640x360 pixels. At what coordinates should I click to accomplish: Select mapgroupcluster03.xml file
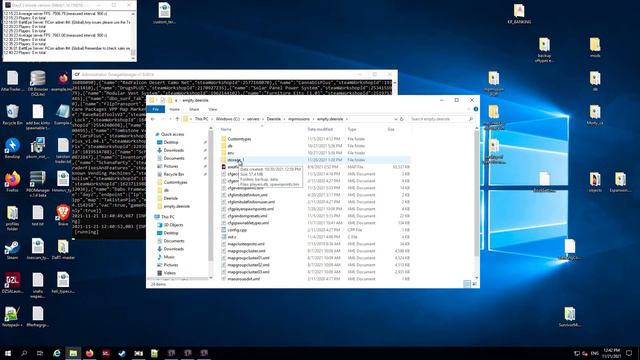(249, 271)
